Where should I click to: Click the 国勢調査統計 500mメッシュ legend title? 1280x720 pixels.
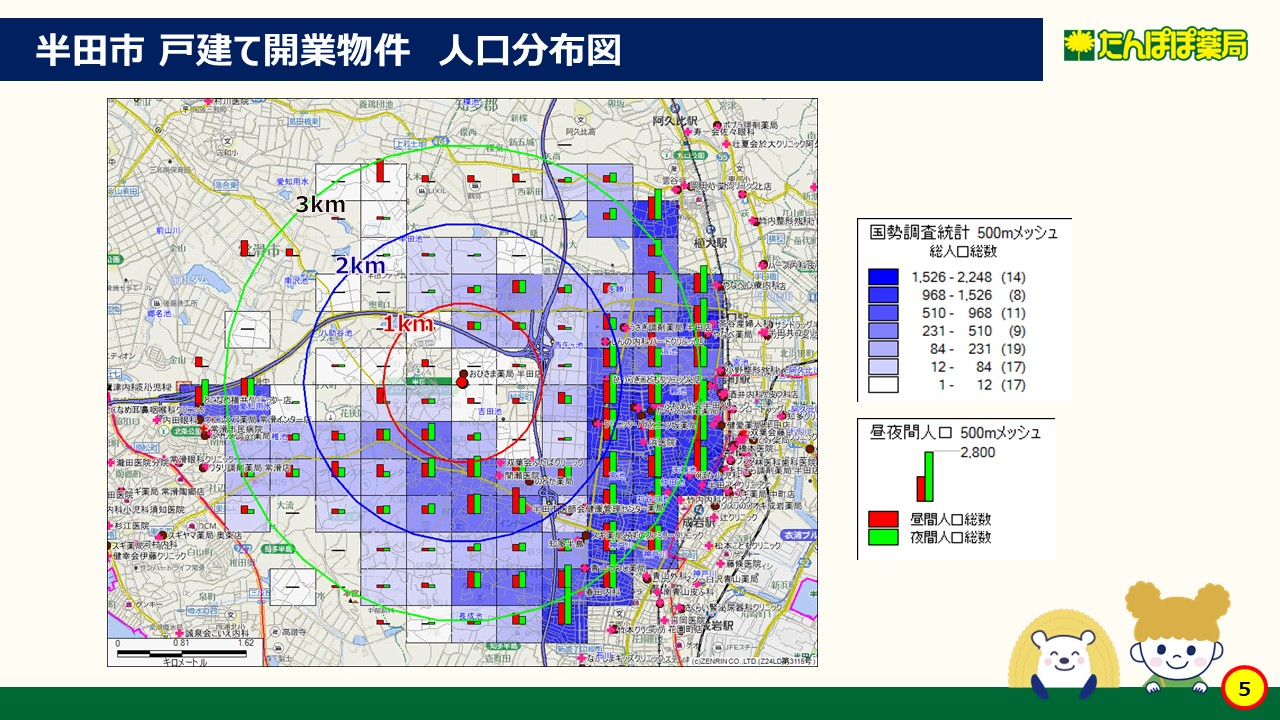click(963, 232)
